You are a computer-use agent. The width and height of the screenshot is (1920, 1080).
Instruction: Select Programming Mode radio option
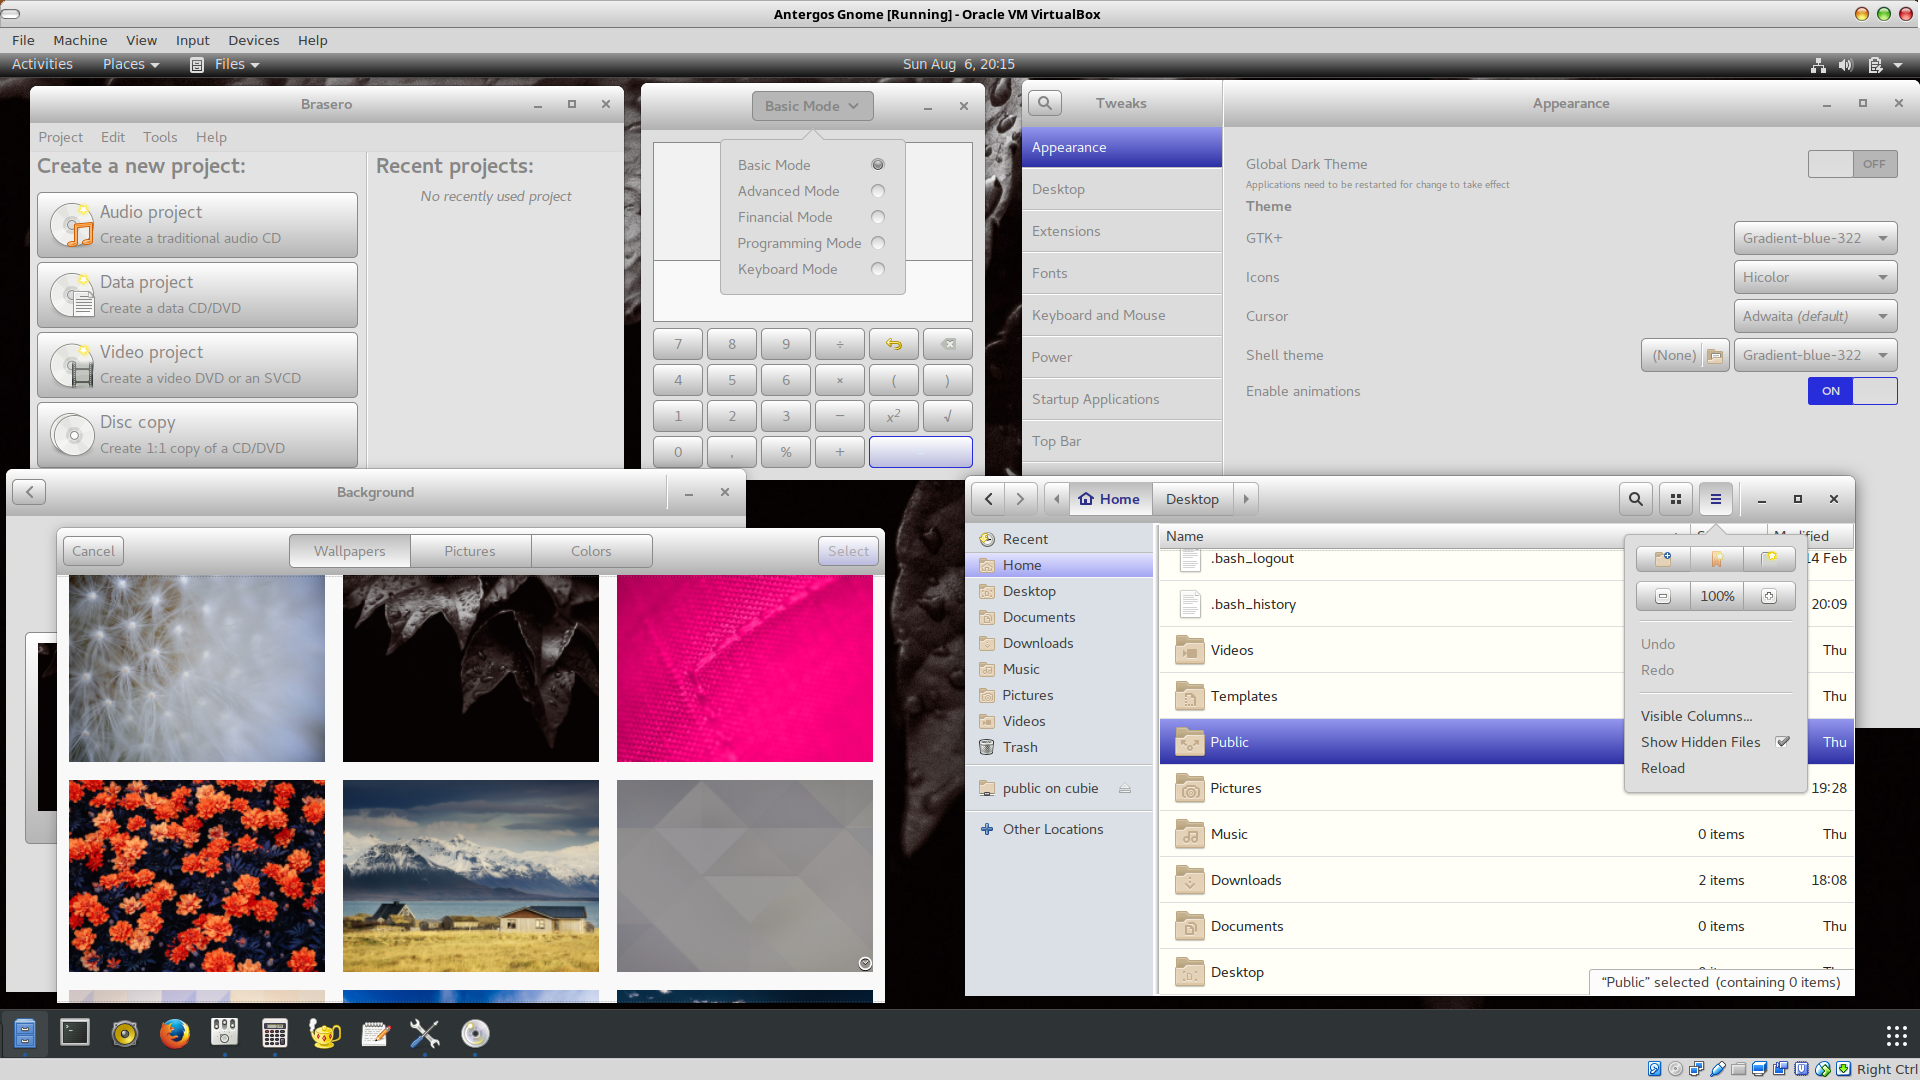click(878, 243)
